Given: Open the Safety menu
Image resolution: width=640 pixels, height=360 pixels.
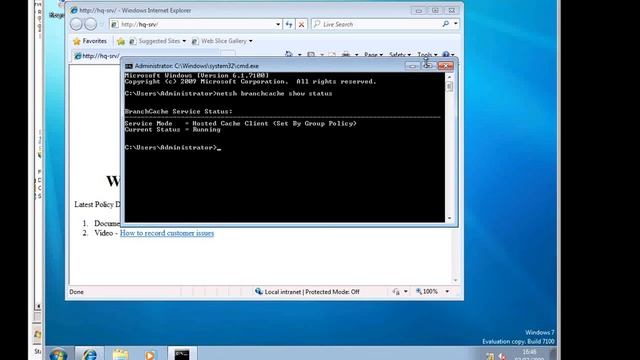Looking at the screenshot, I should [x=400, y=55].
